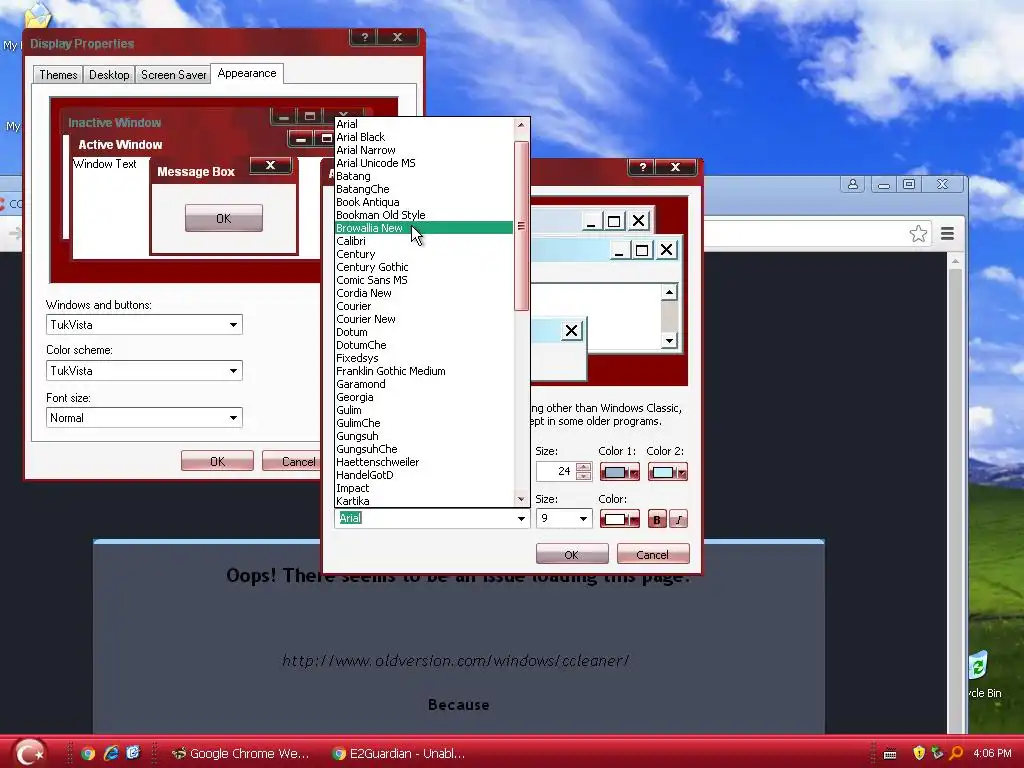This screenshot has height=768, width=1024.
Task: Select the Appearance tab
Action: 247,73
